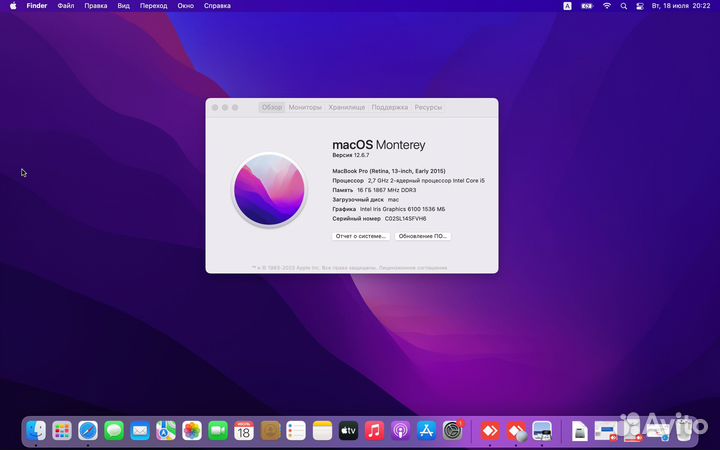Image resolution: width=720 pixels, height=450 pixels.
Task: Select the Обзор tab
Action: click(x=272, y=107)
